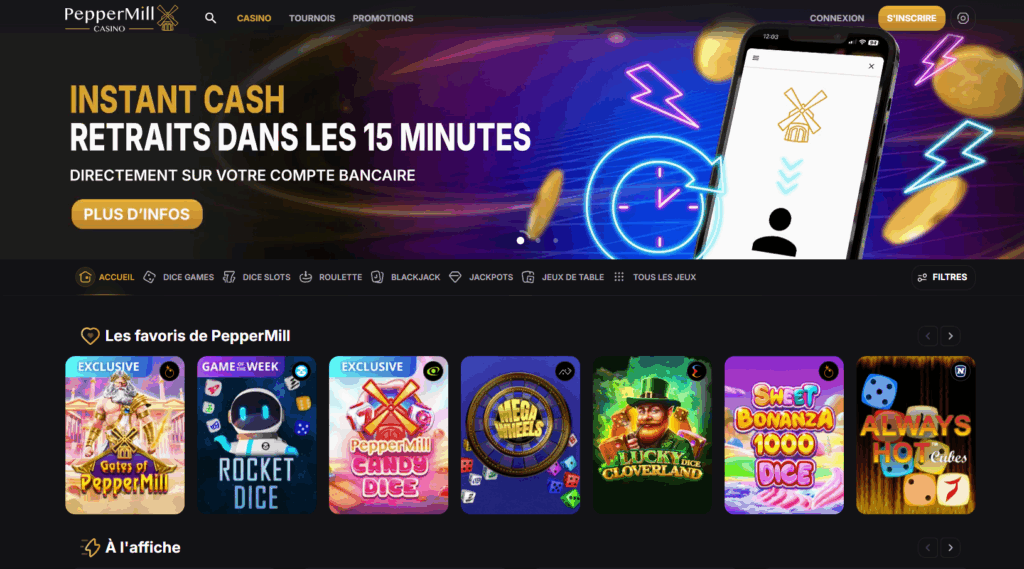Advance the À l'affiche carousel right

[950, 547]
